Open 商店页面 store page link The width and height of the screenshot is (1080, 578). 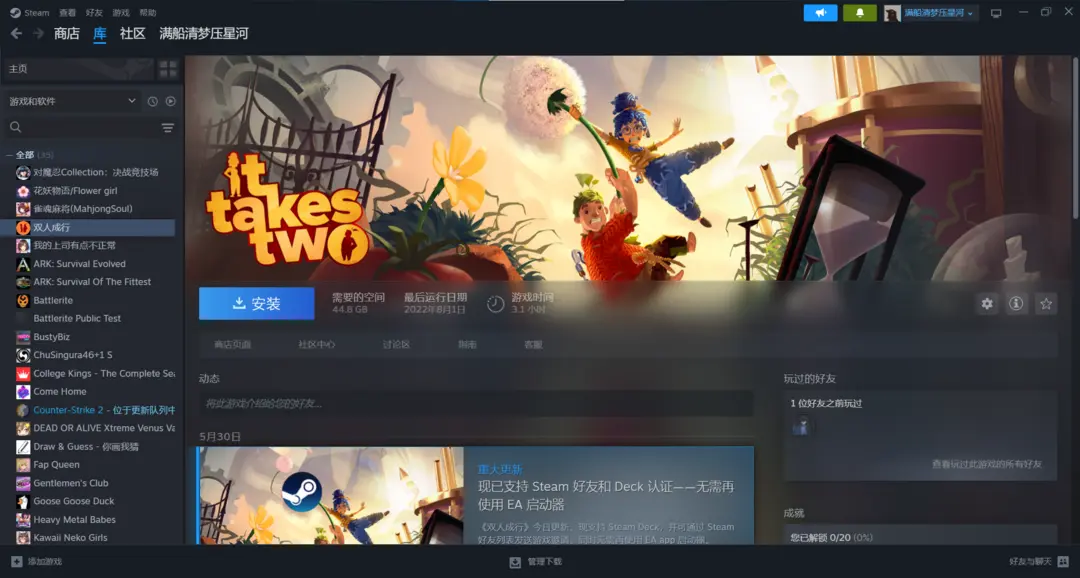(233, 344)
